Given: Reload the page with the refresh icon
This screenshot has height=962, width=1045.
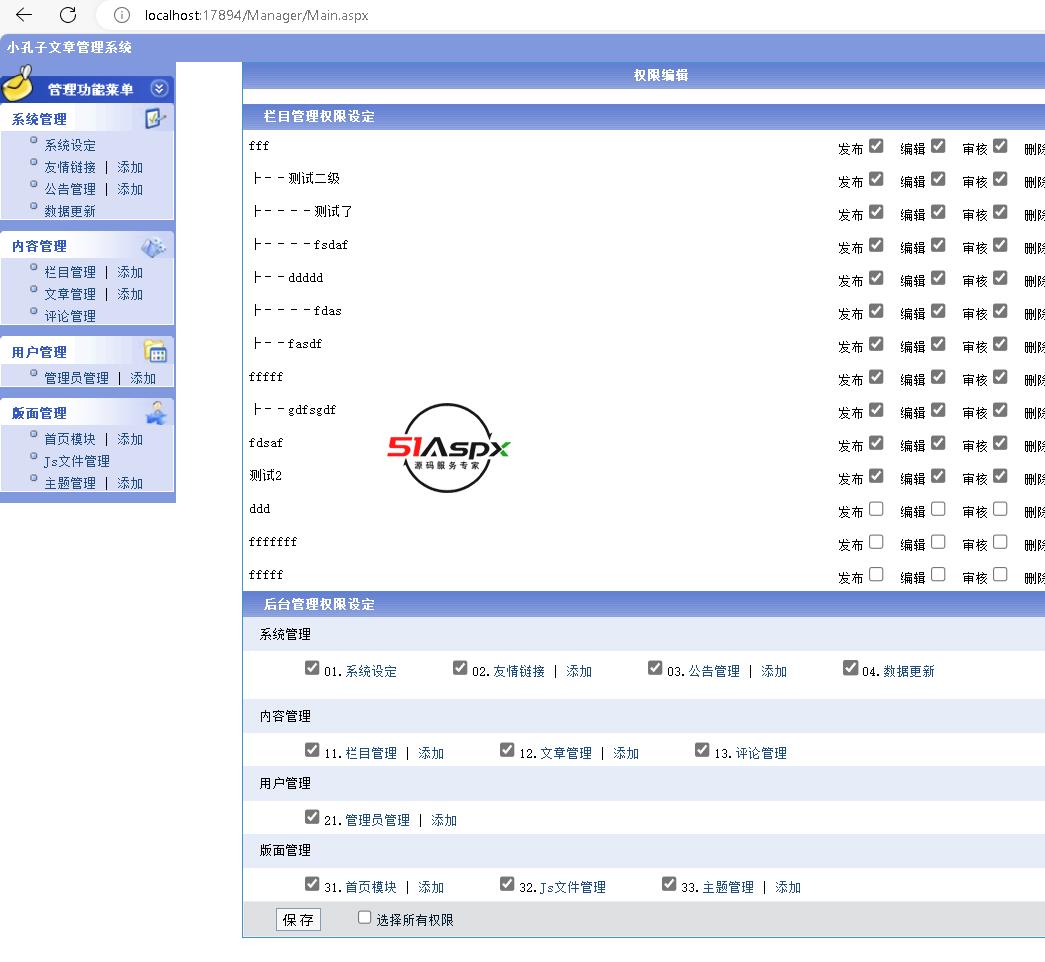Looking at the screenshot, I should coord(68,15).
